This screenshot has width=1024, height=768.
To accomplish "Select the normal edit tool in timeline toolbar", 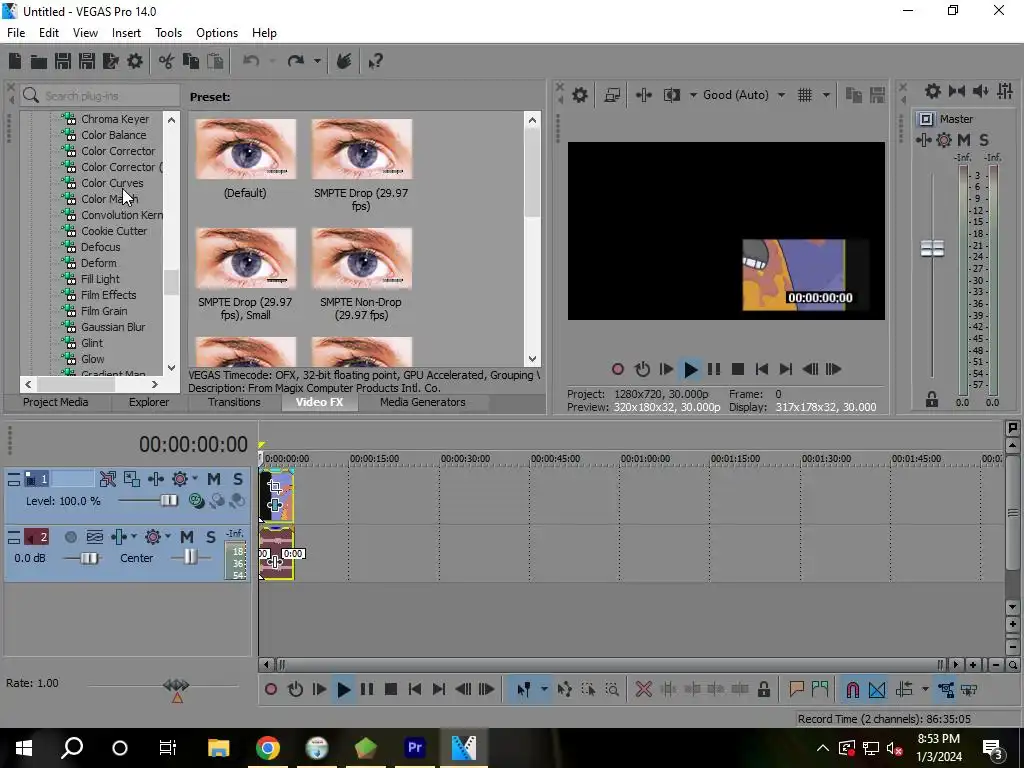I will (523, 689).
